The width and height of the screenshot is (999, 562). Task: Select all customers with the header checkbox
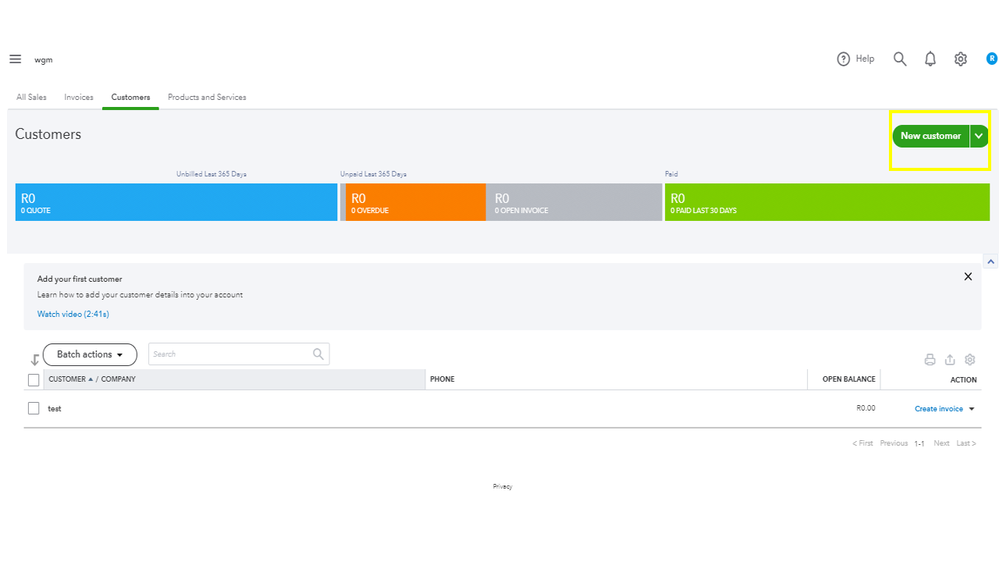click(x=34, y=380)
